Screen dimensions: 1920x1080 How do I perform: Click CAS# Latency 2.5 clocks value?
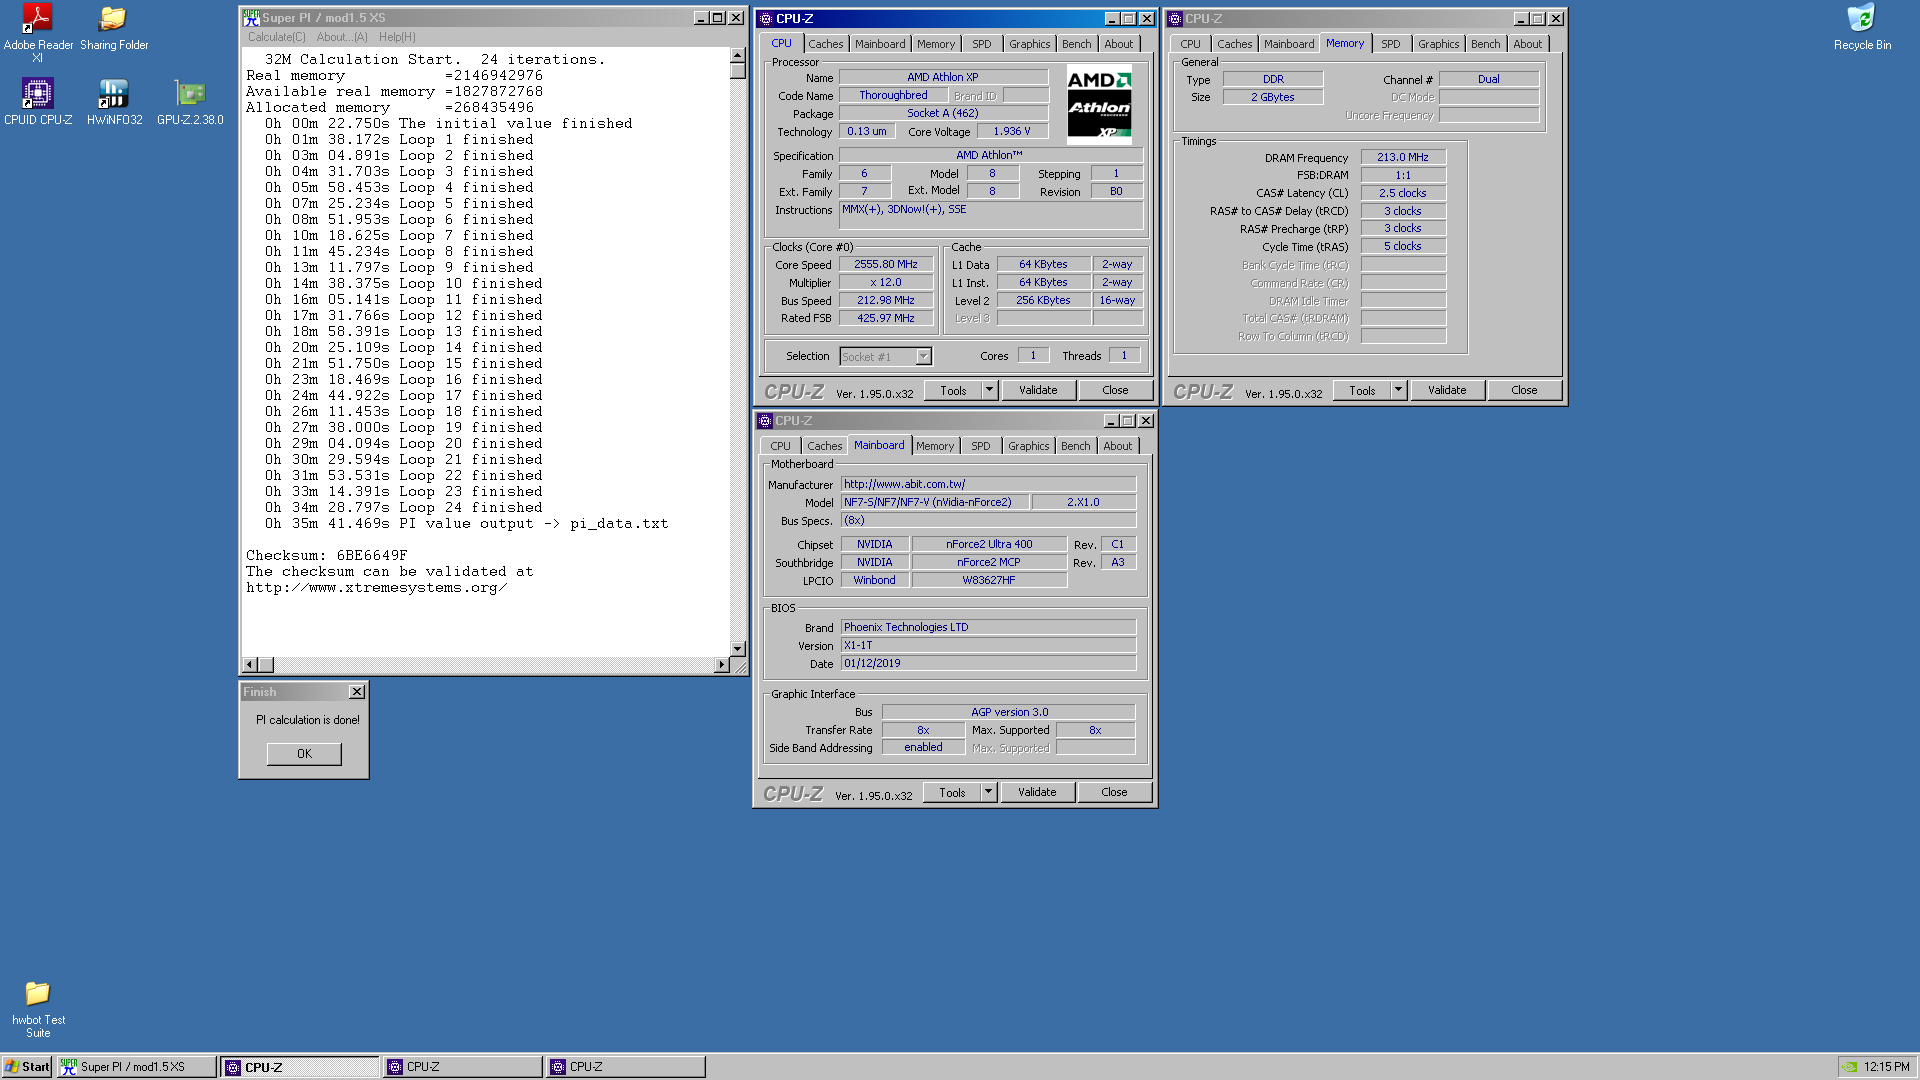[1403, 193]
